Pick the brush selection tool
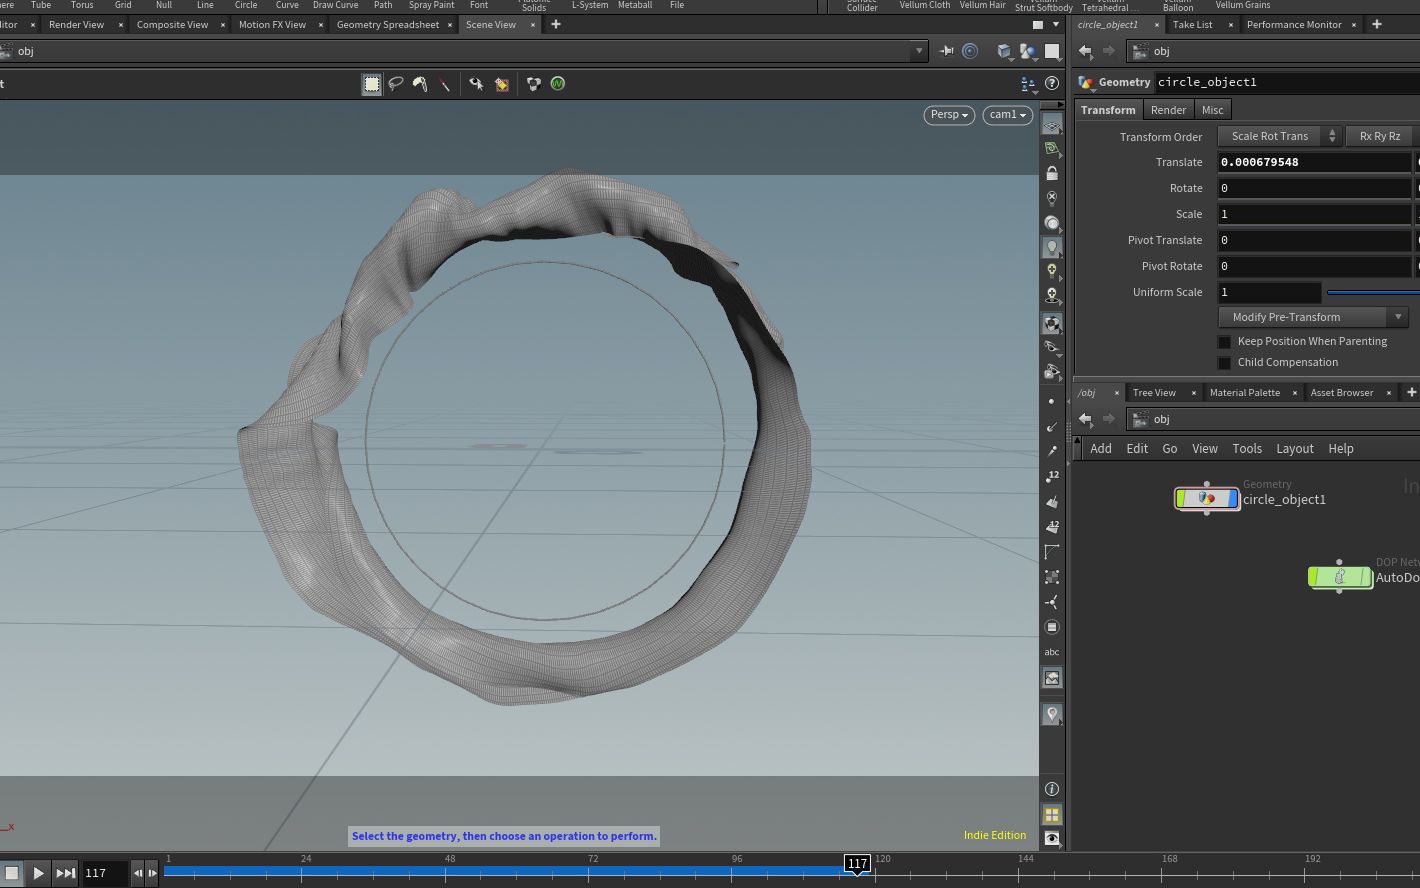Screen dimensions: 1420x888 click(420, 85)
